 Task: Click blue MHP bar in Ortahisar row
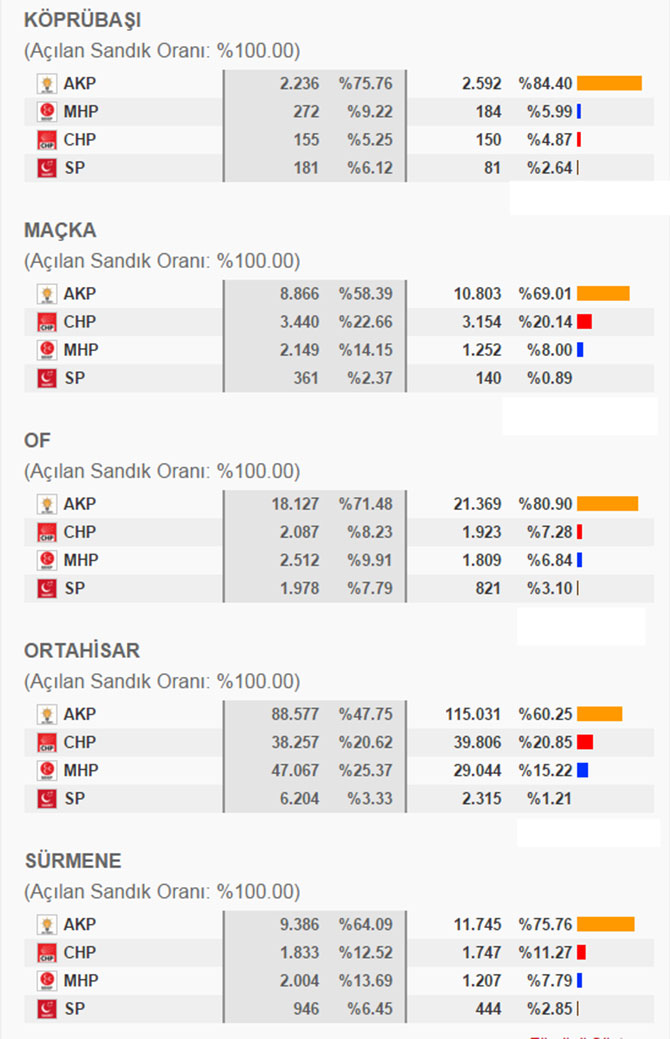click(x=583, y=770)
